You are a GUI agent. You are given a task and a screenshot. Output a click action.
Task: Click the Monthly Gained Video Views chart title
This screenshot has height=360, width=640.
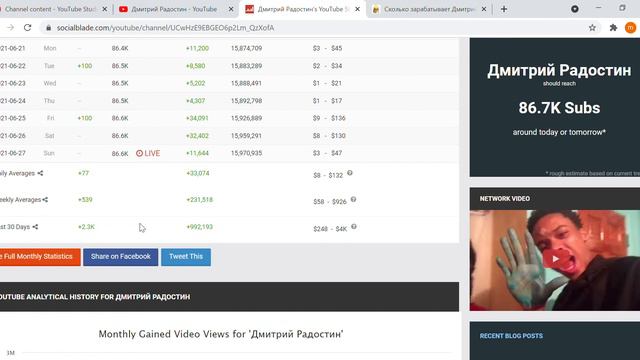tap(221, 334)
